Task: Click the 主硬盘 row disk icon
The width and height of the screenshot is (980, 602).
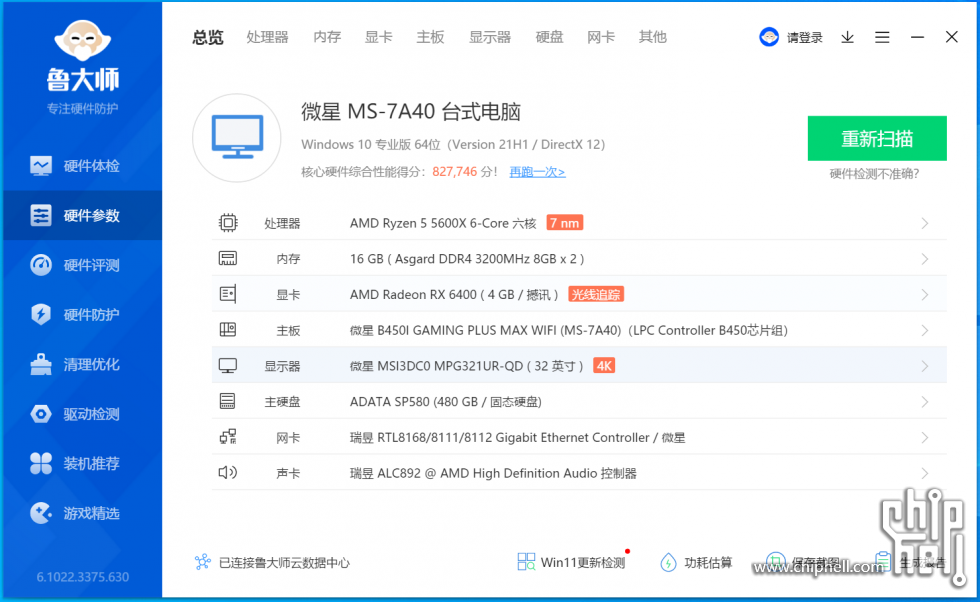Action: click(x=228, y=401)
